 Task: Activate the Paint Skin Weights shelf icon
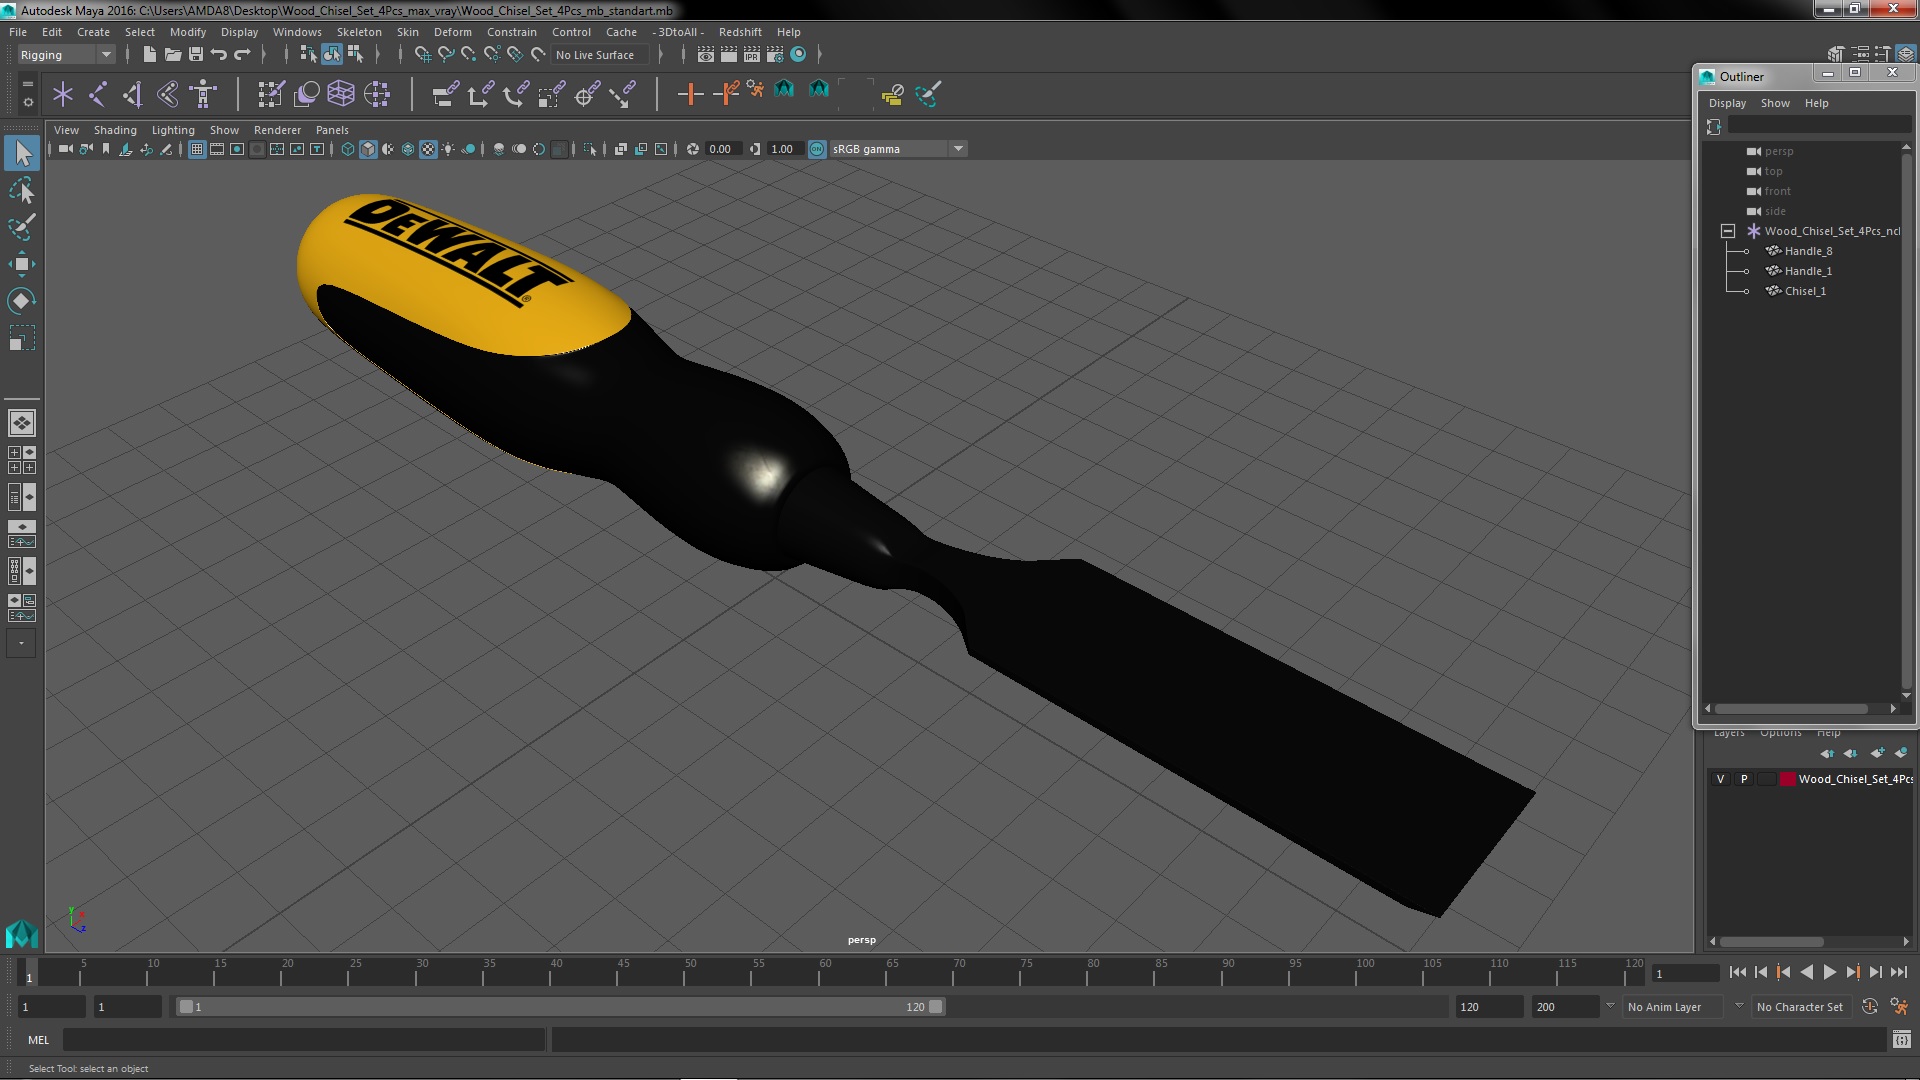271,94
